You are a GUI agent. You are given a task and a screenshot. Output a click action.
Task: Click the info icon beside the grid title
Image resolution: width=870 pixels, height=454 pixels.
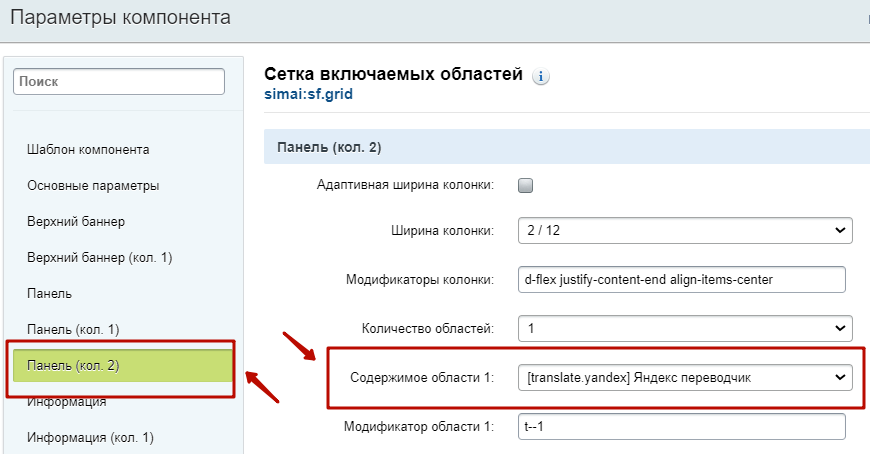[x=541, y=77]
